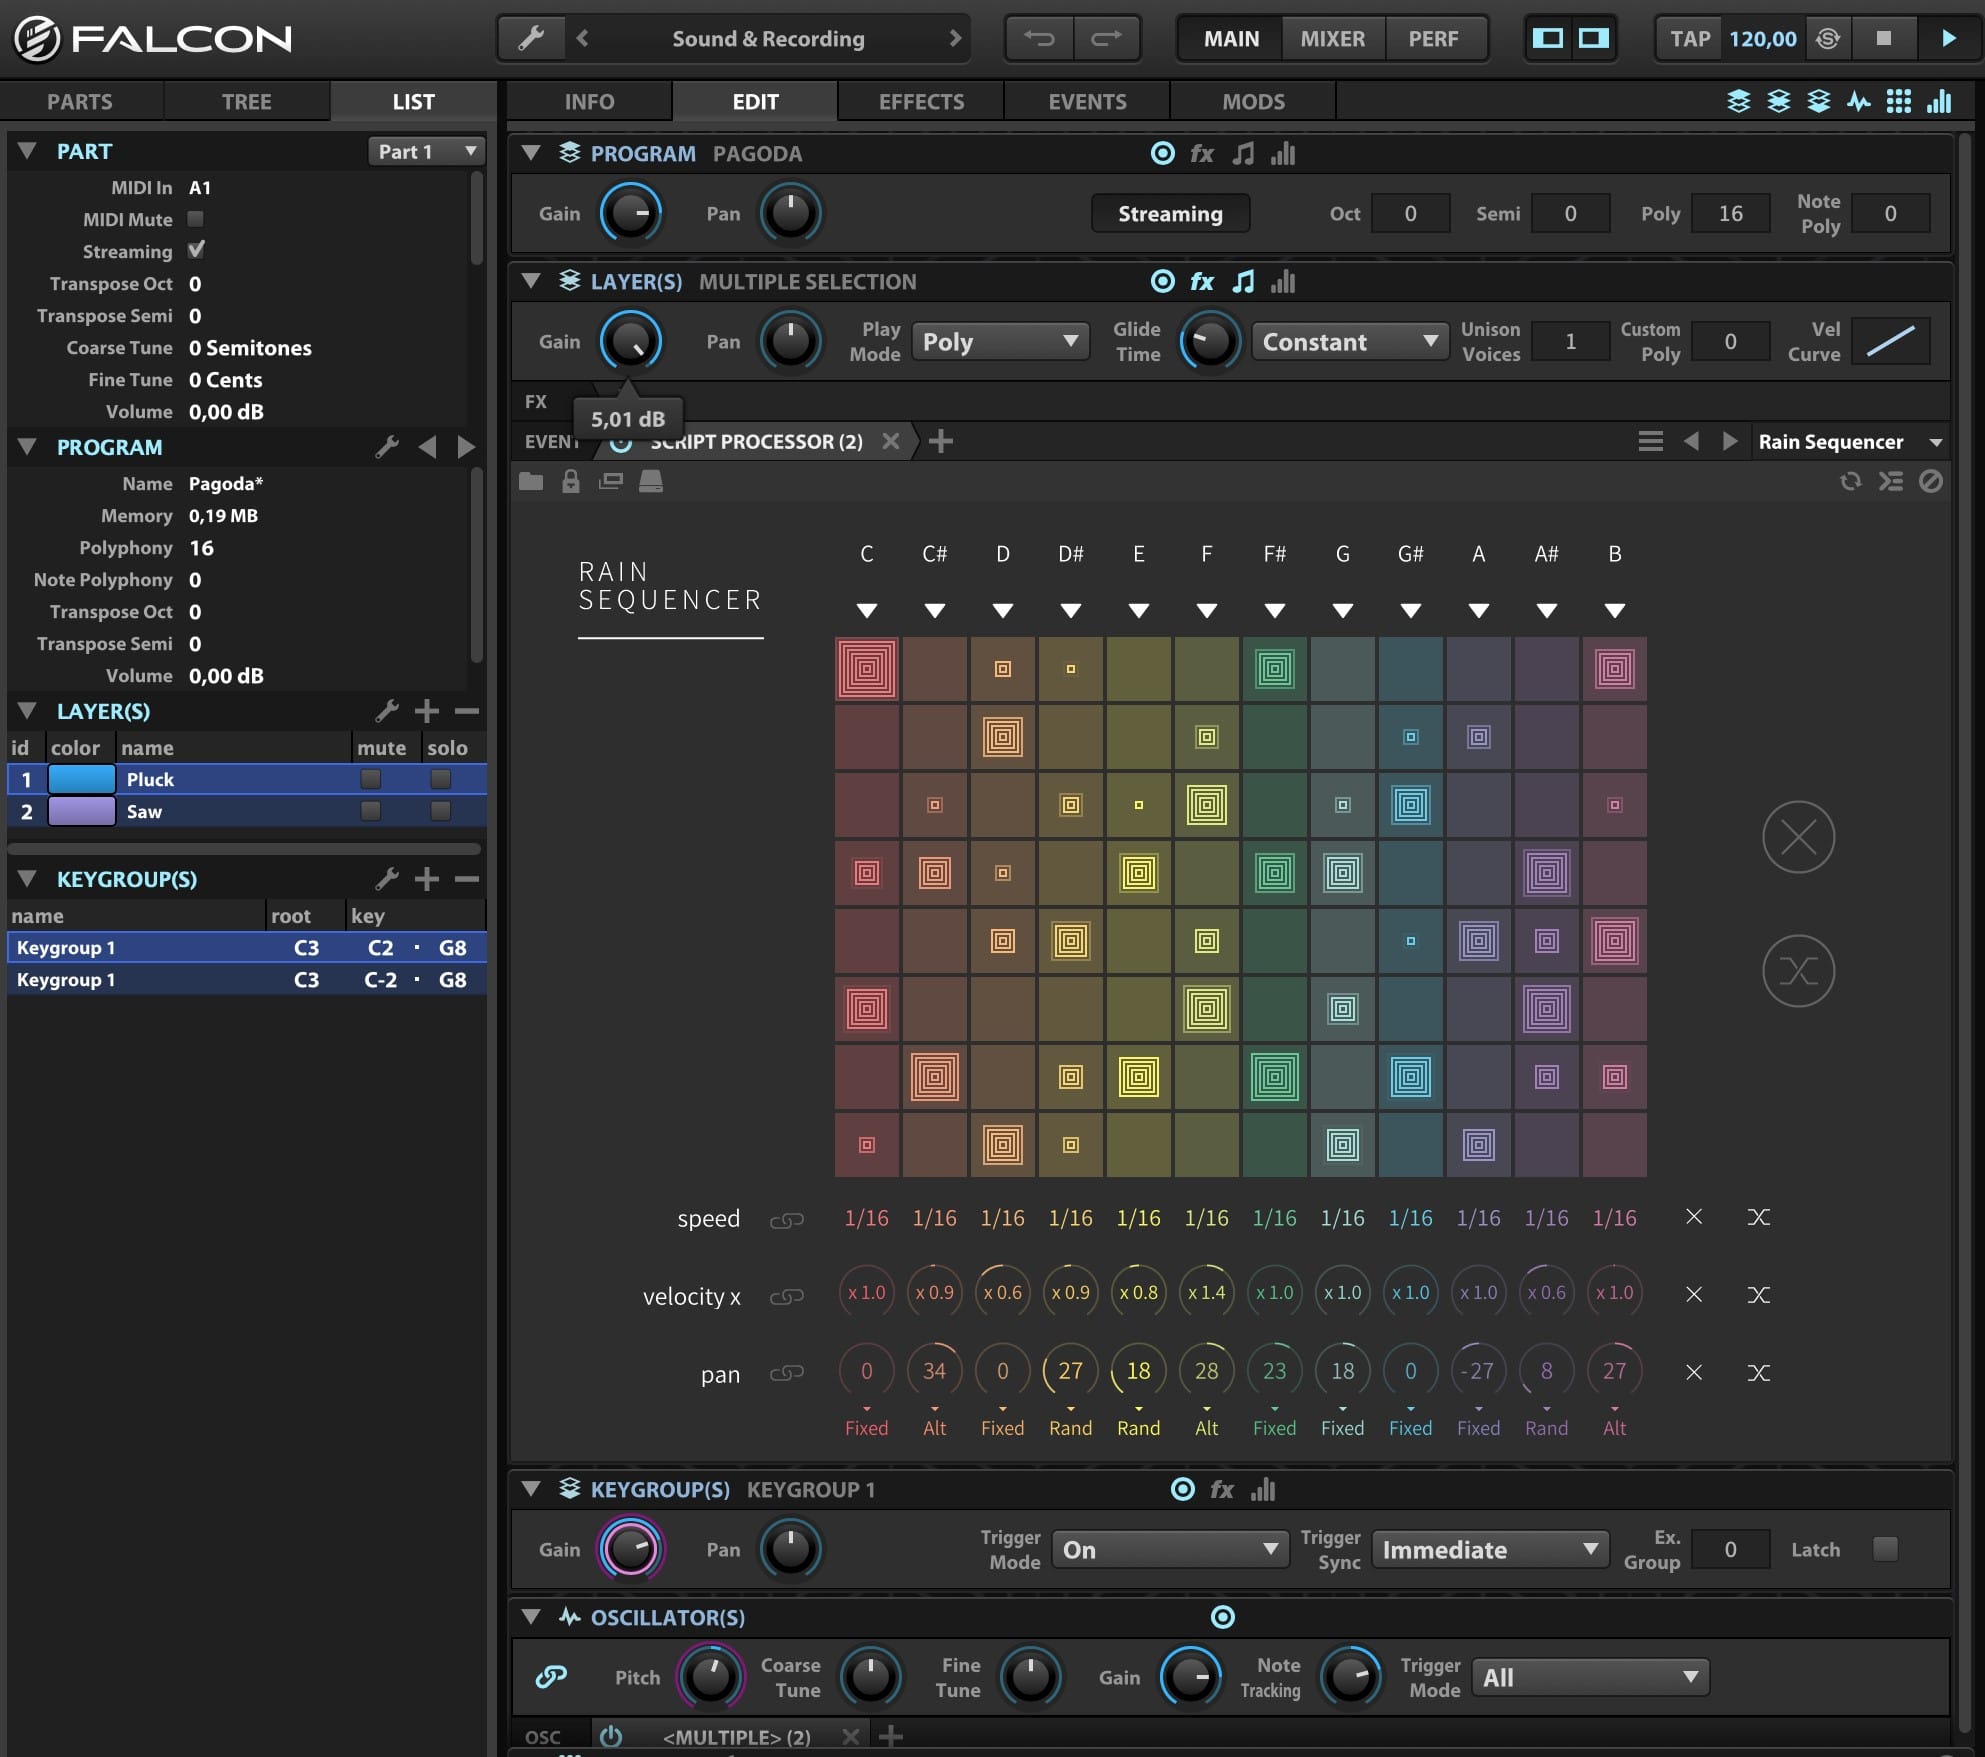
Task: Click the Streaming button in PROGRAM header
Action: click(1170, 214)
